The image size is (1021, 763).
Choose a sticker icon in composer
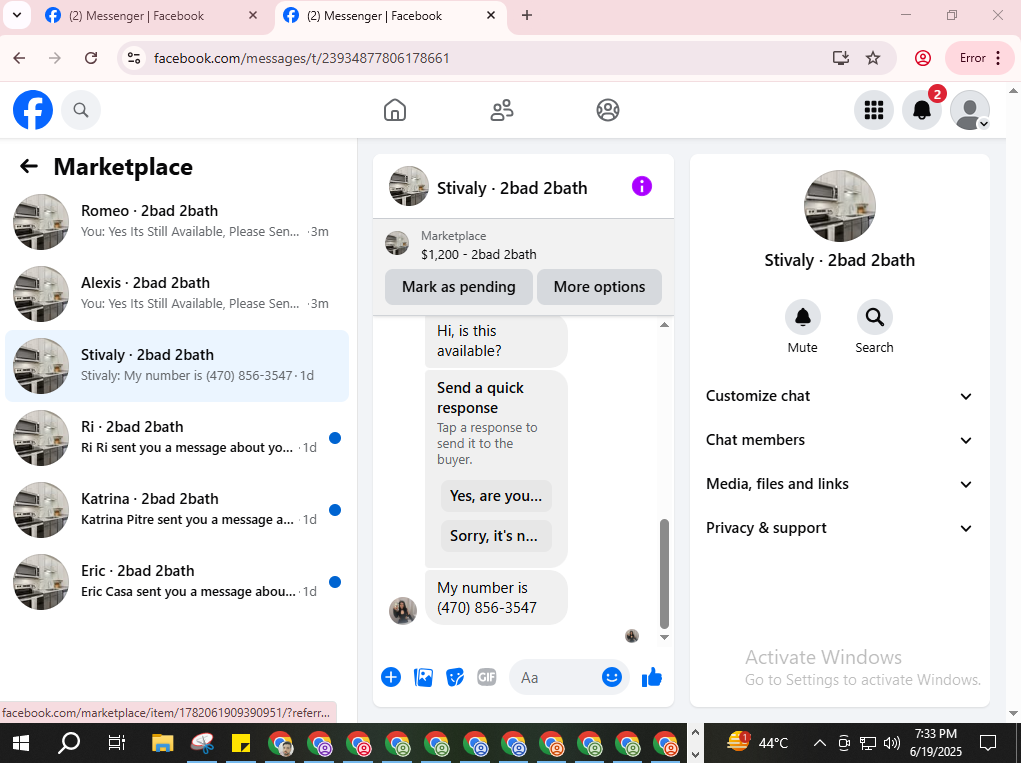click(455, 677)
